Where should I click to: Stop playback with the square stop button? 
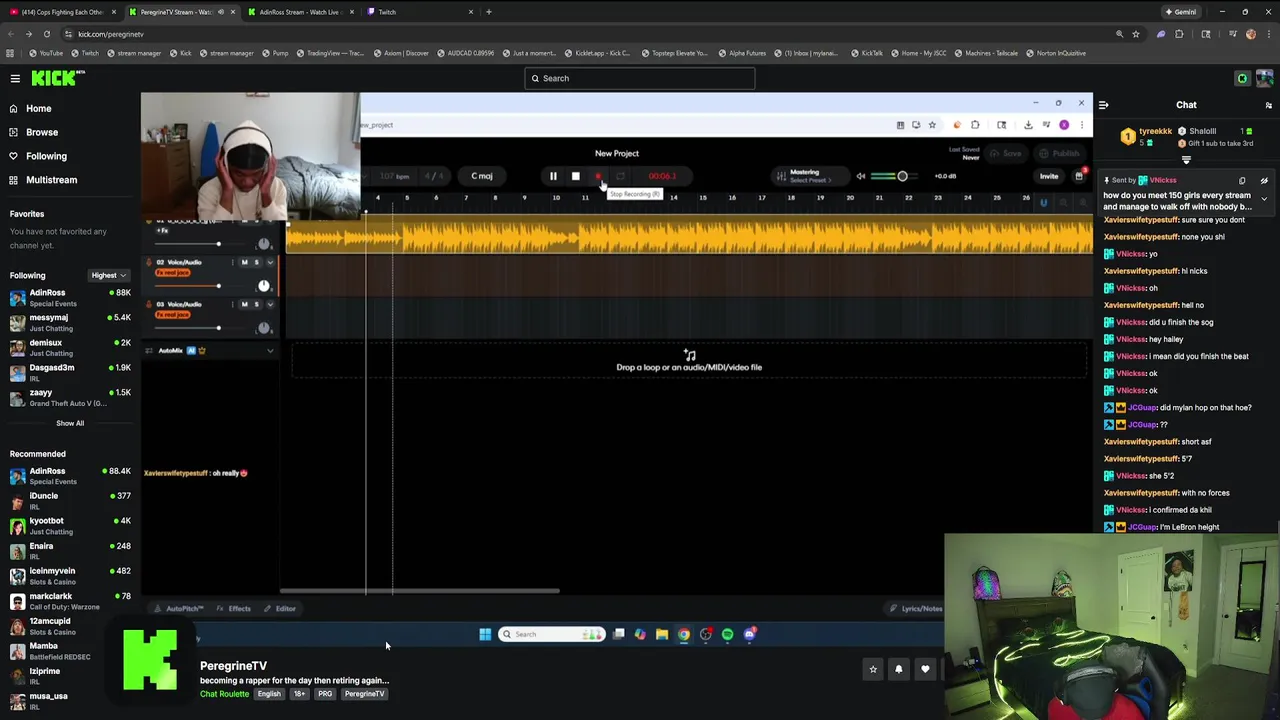[575, 176]
